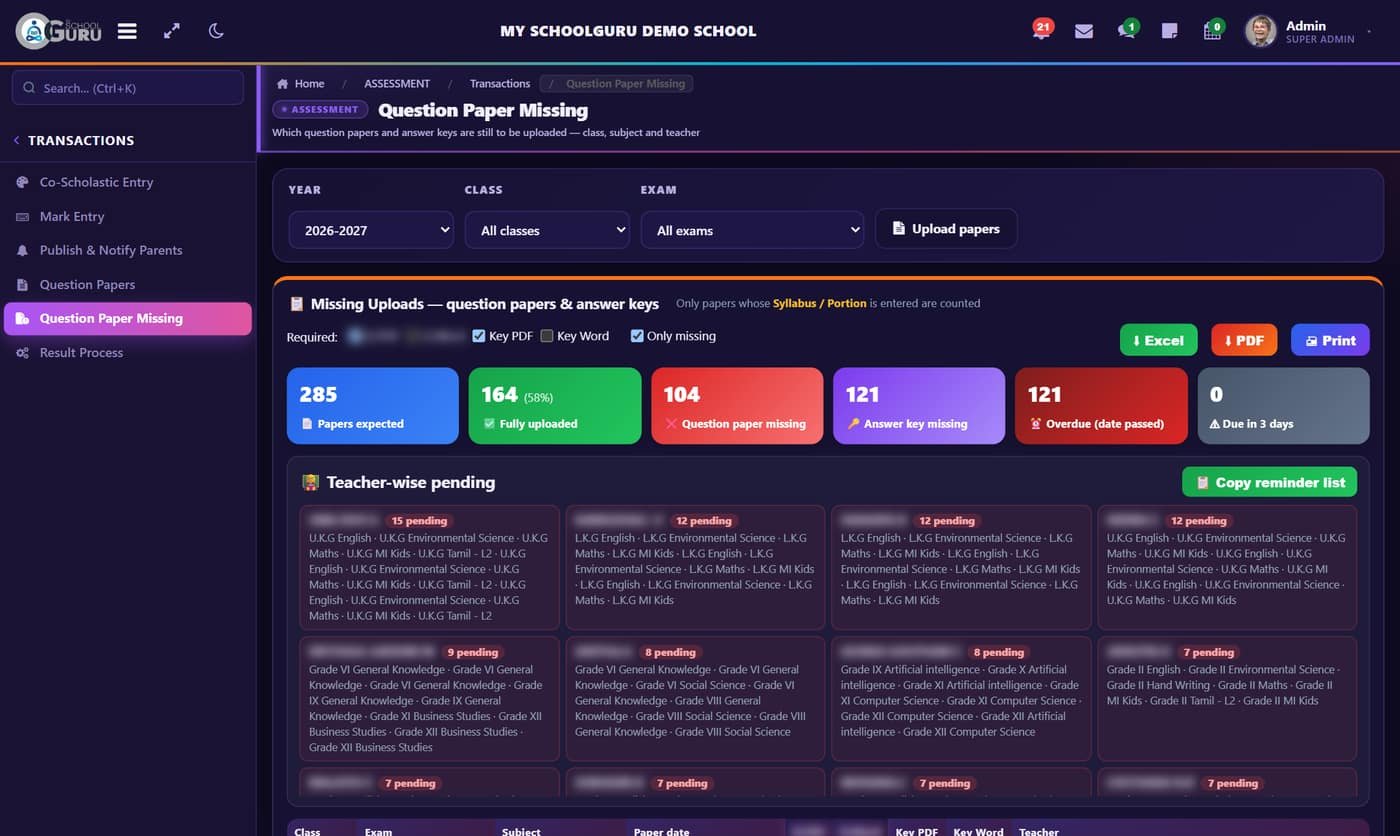This screenshot has height=836, width=1400.
Task: Open the Transactions breadcrumb link
Action: (x=500, y=84)
